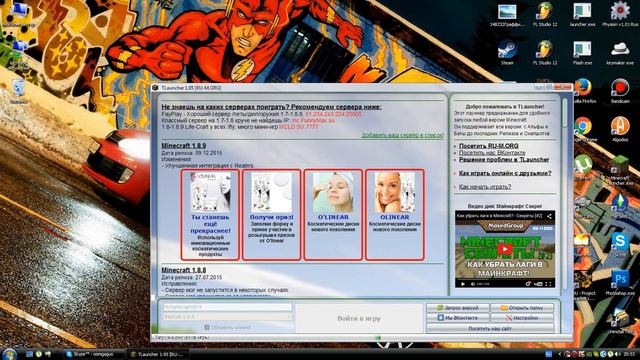Viewport: 640px width, 360px height.
Task: Click 'Мы ВКонтакте' button
Action: click(458, 318)
